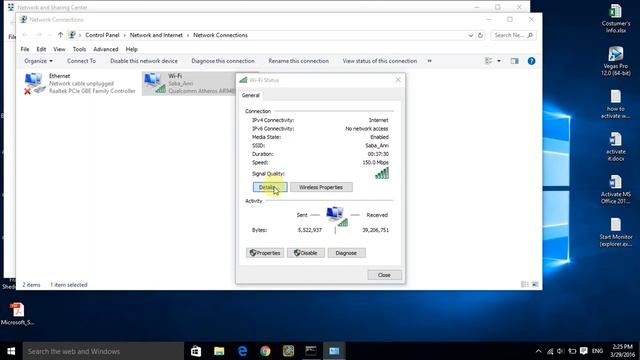Open Details in Wi-Fi Status dialog
Viewport: 640px width, 360px height.
(270, 187)
